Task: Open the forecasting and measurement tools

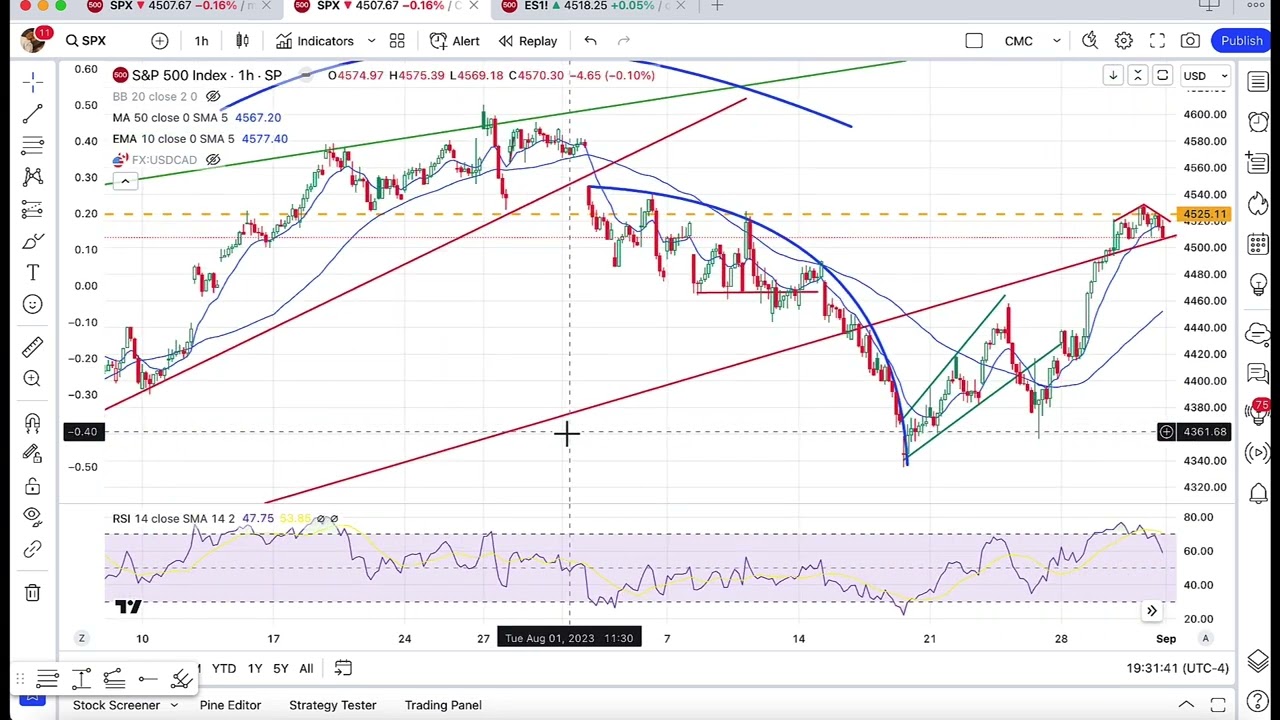Action: pos(32,209)
